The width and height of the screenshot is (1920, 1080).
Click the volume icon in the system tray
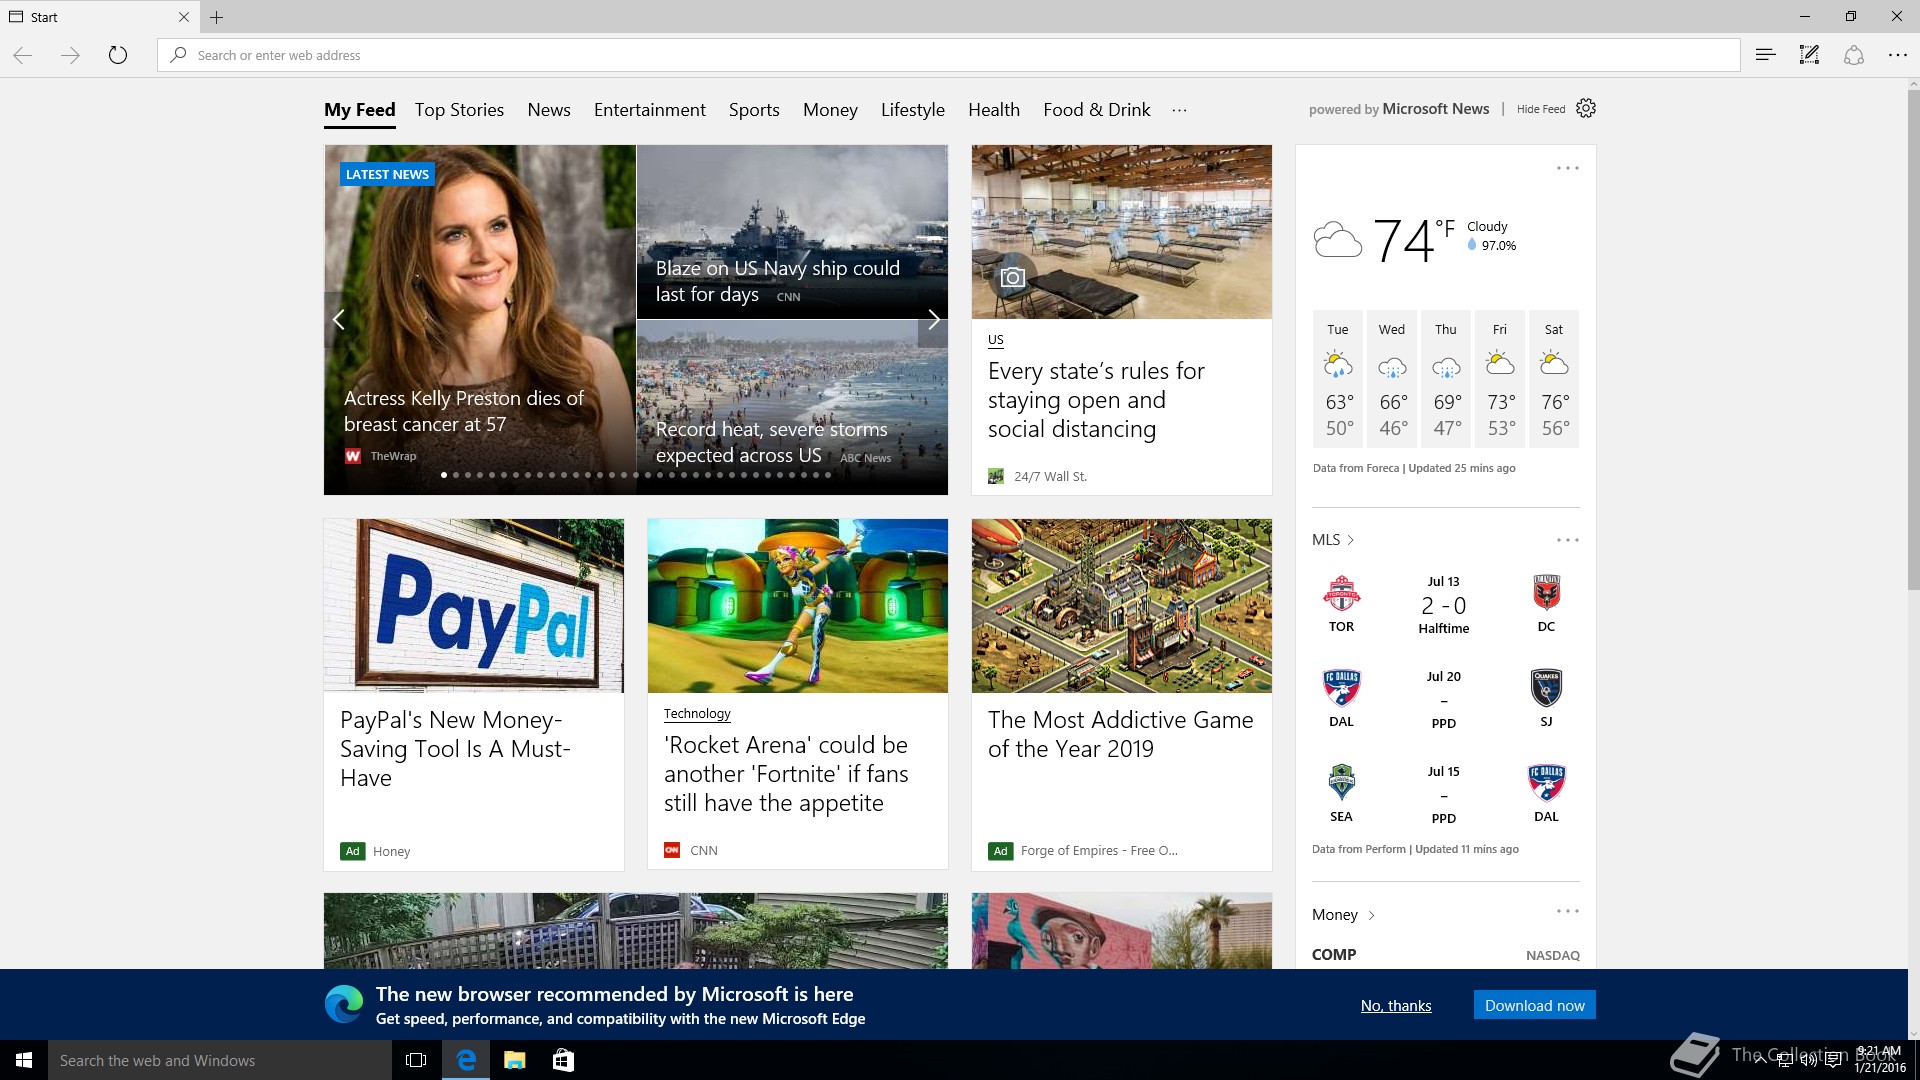click(1808, 1061)
